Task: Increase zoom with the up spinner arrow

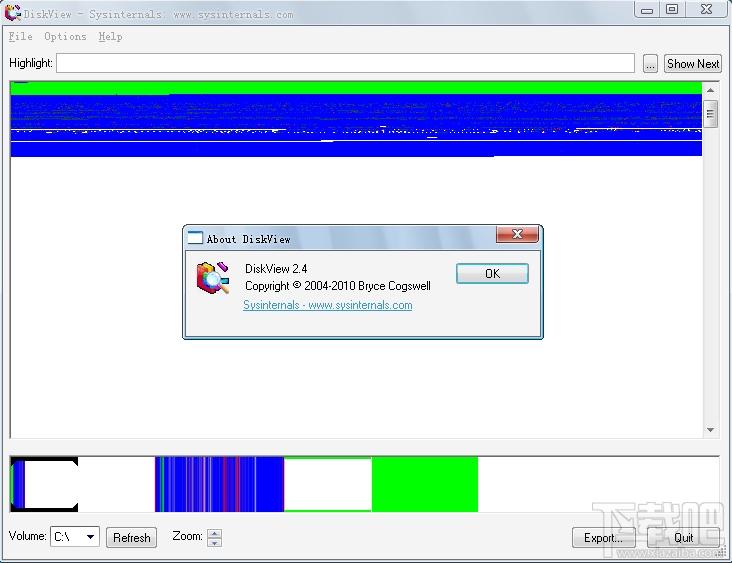Action: [x=215, y=533]
